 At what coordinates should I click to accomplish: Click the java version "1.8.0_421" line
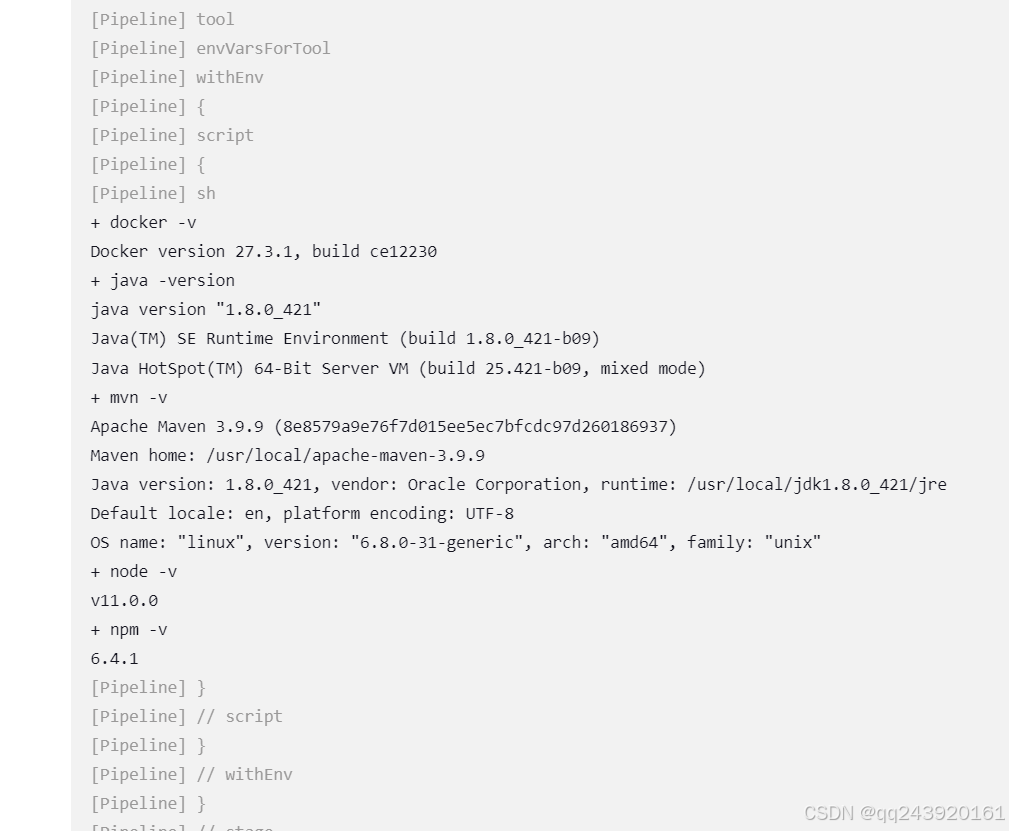tap(205, 310)
